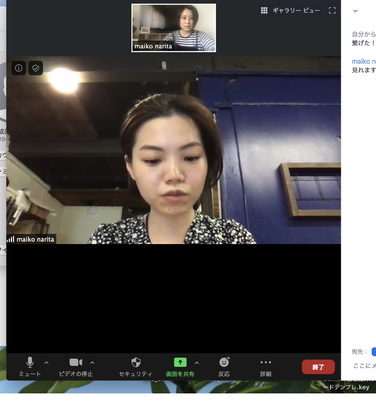Show meeting info circle icon

tap(19, 68)
